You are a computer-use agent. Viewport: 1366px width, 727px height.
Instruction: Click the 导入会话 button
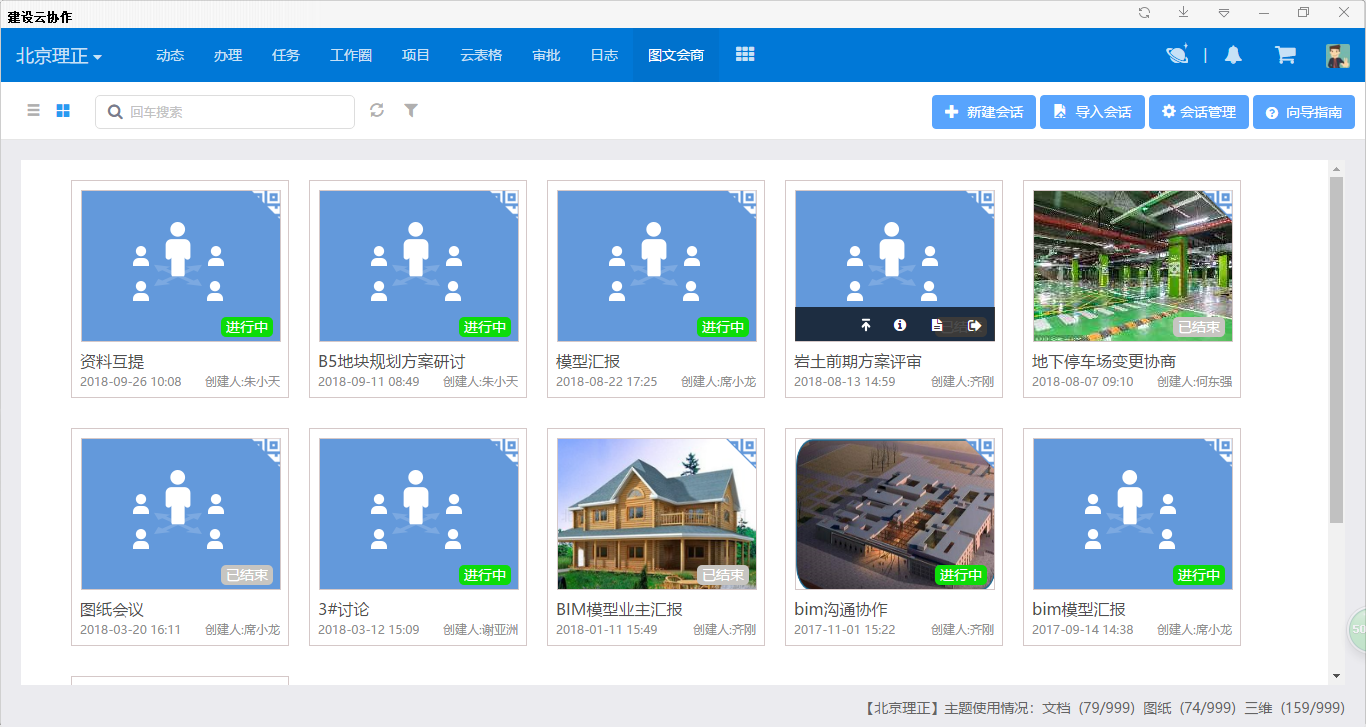1093,112
